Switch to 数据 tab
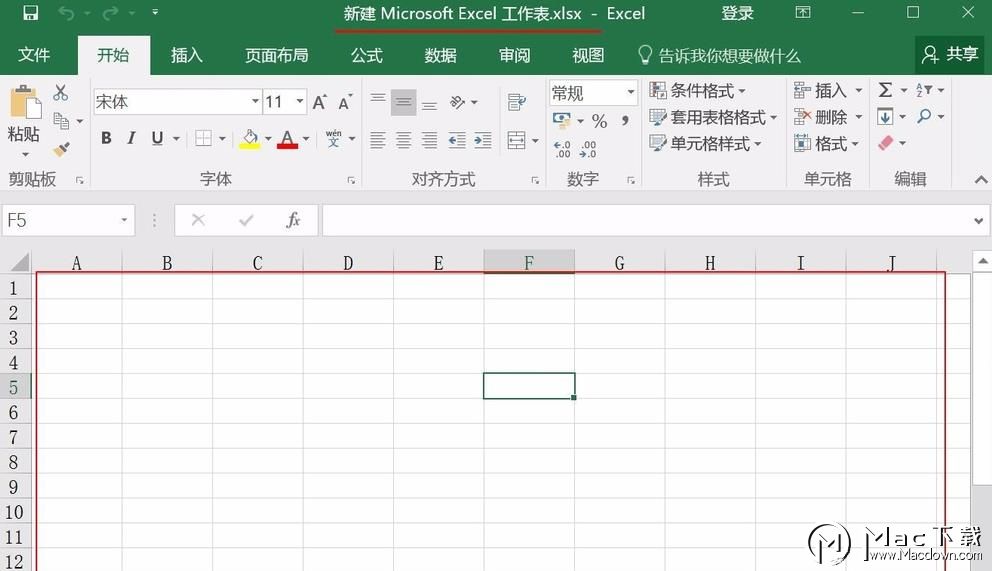The height and width of the screenshot is (571, 992). point(440,56)
